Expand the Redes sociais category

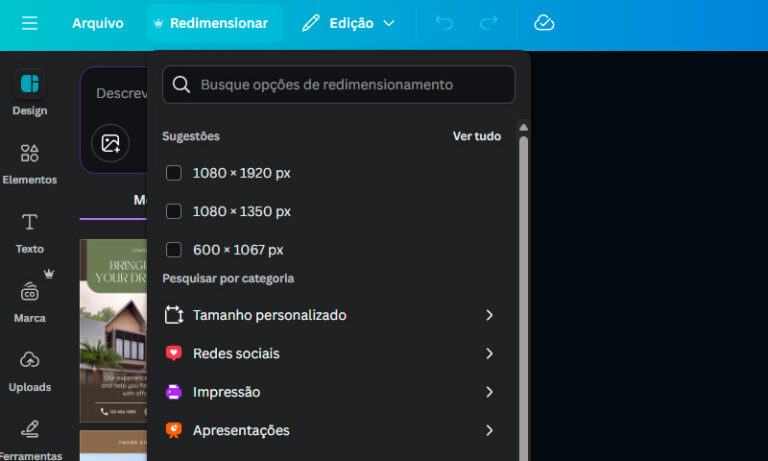click(330, 354)
